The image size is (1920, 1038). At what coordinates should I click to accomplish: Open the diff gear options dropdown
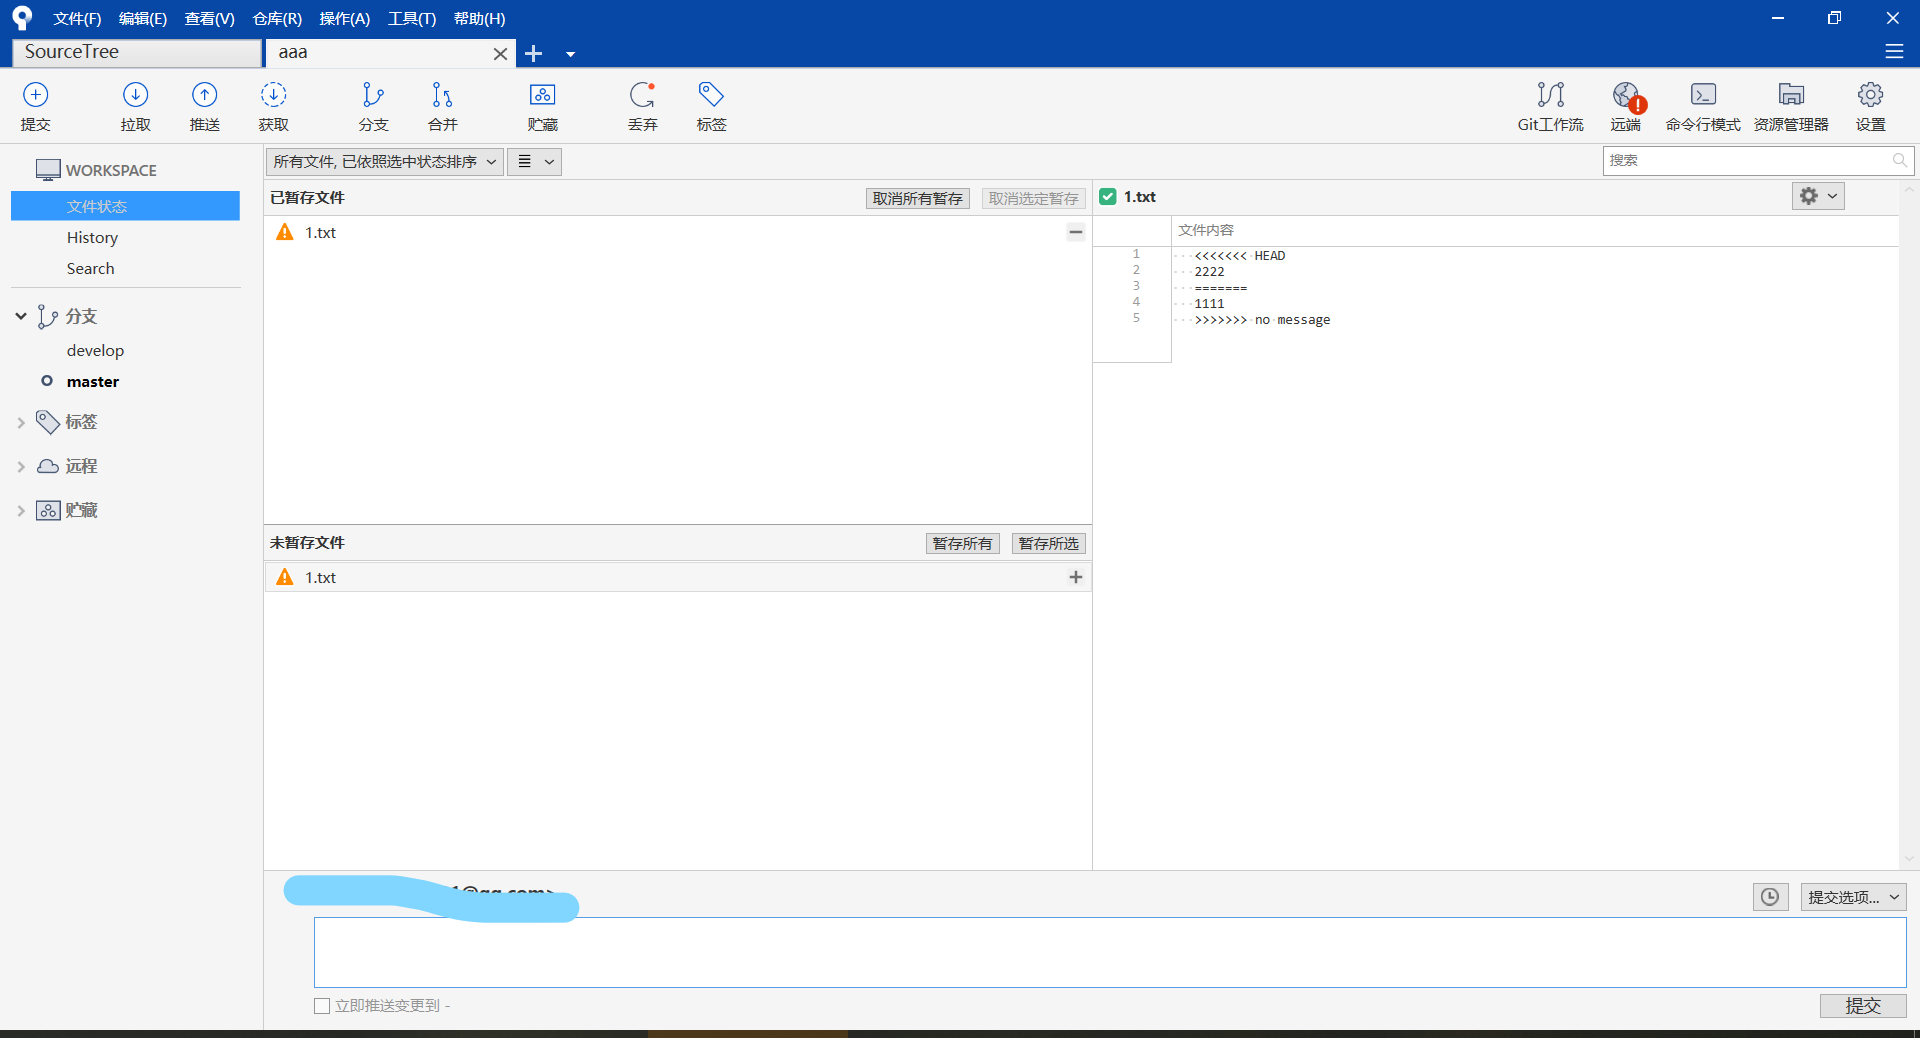point(1818,196)
